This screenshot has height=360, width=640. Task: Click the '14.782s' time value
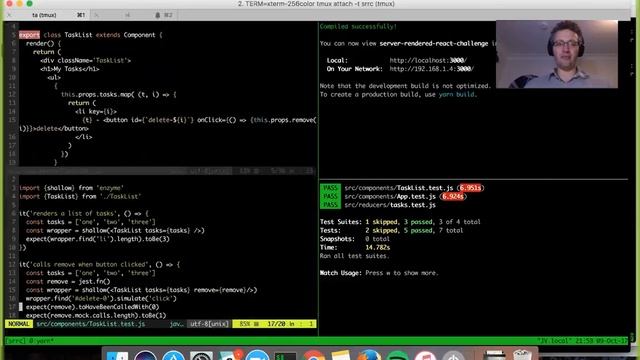click(x=378, y=247)
